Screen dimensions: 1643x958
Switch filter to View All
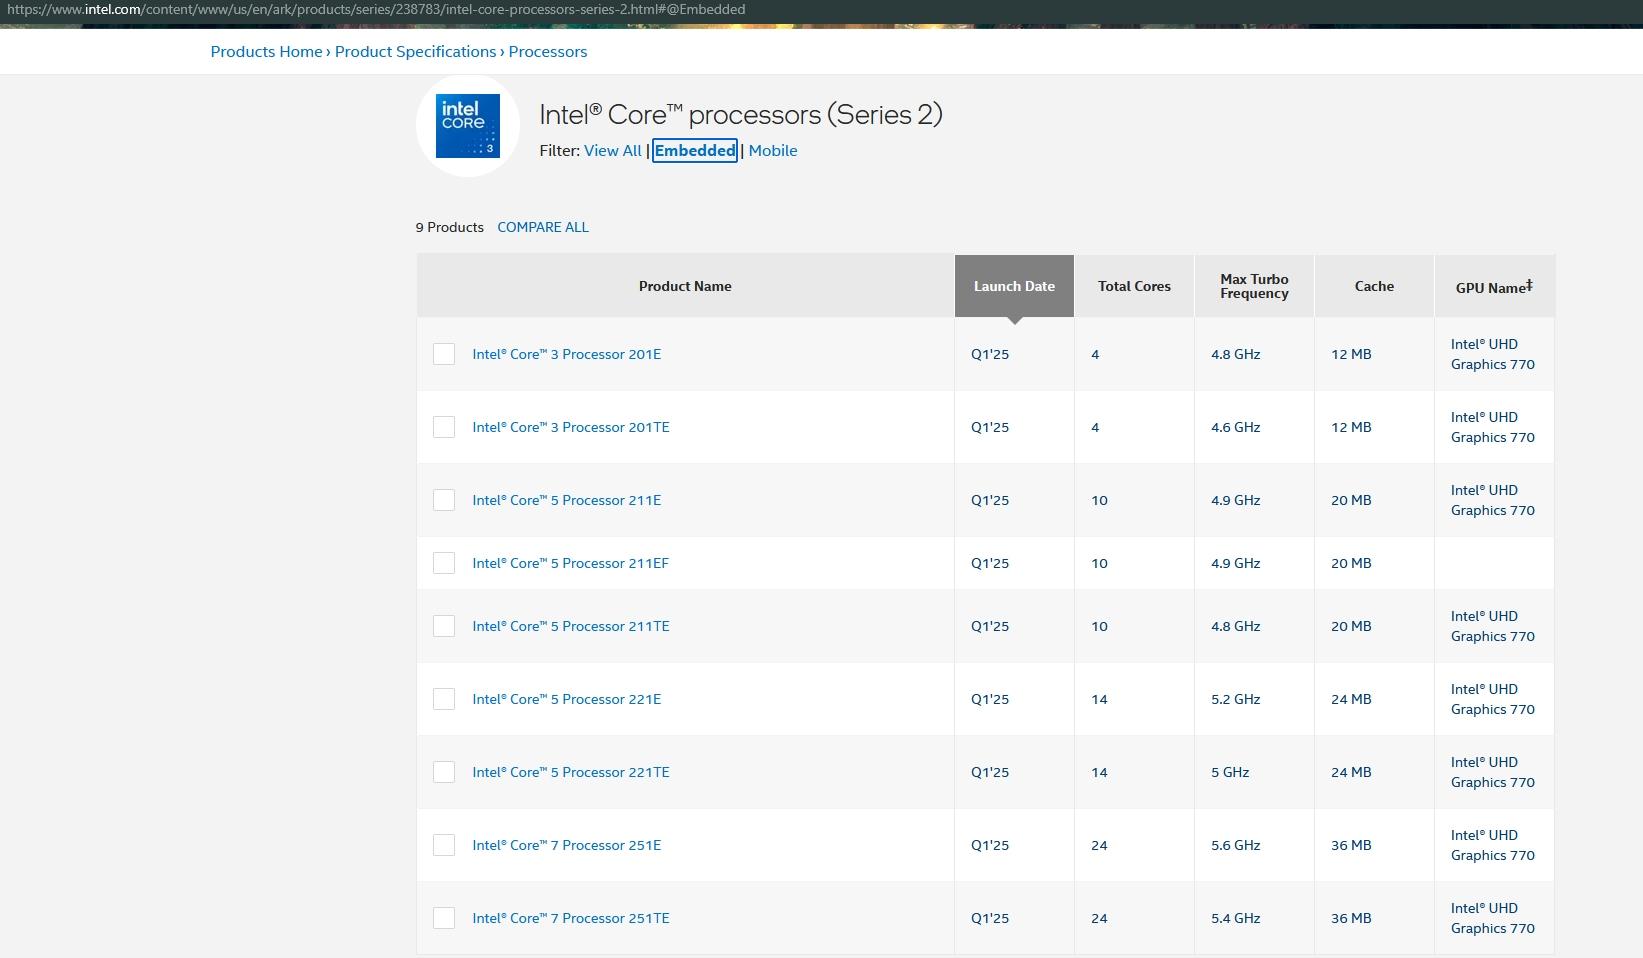coord(612,151)
